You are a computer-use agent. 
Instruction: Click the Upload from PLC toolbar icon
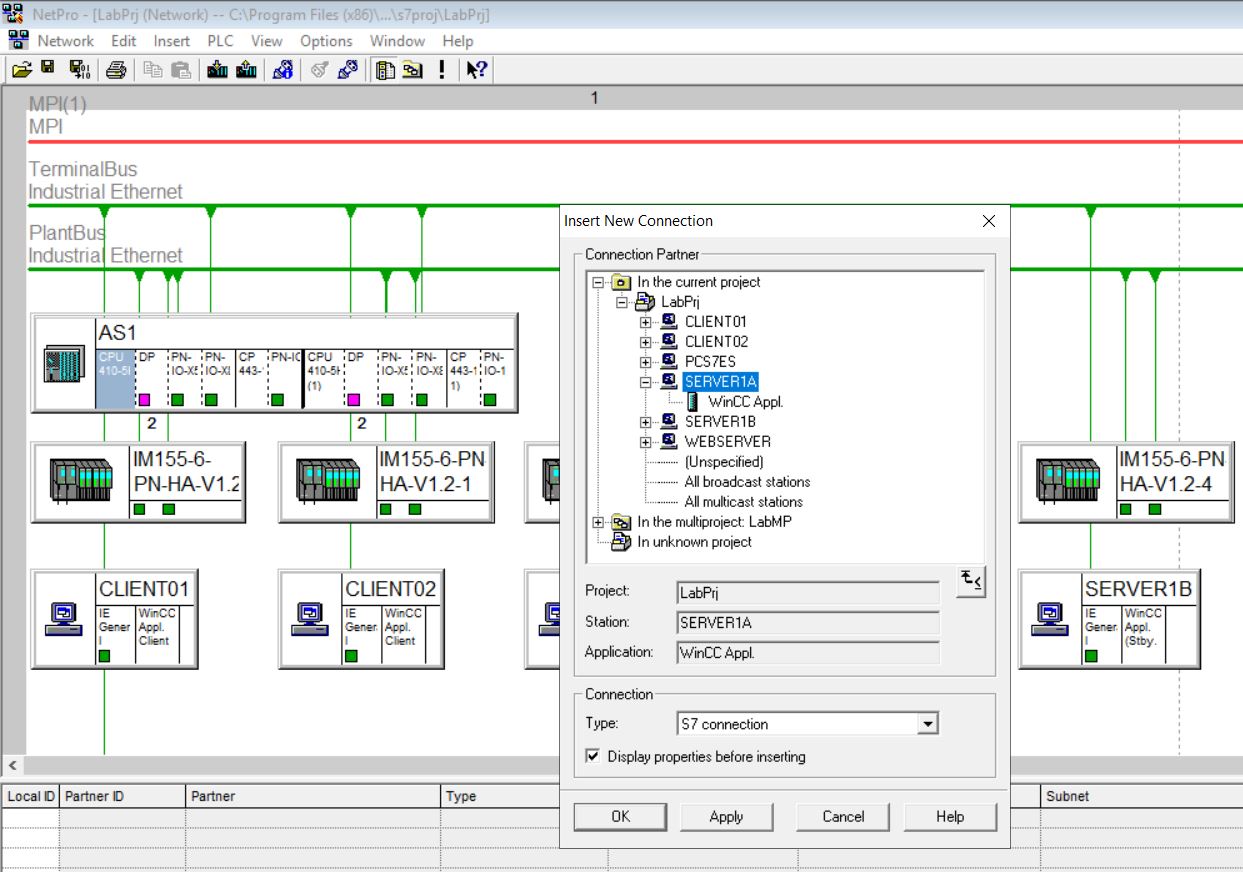pos(246,69)
